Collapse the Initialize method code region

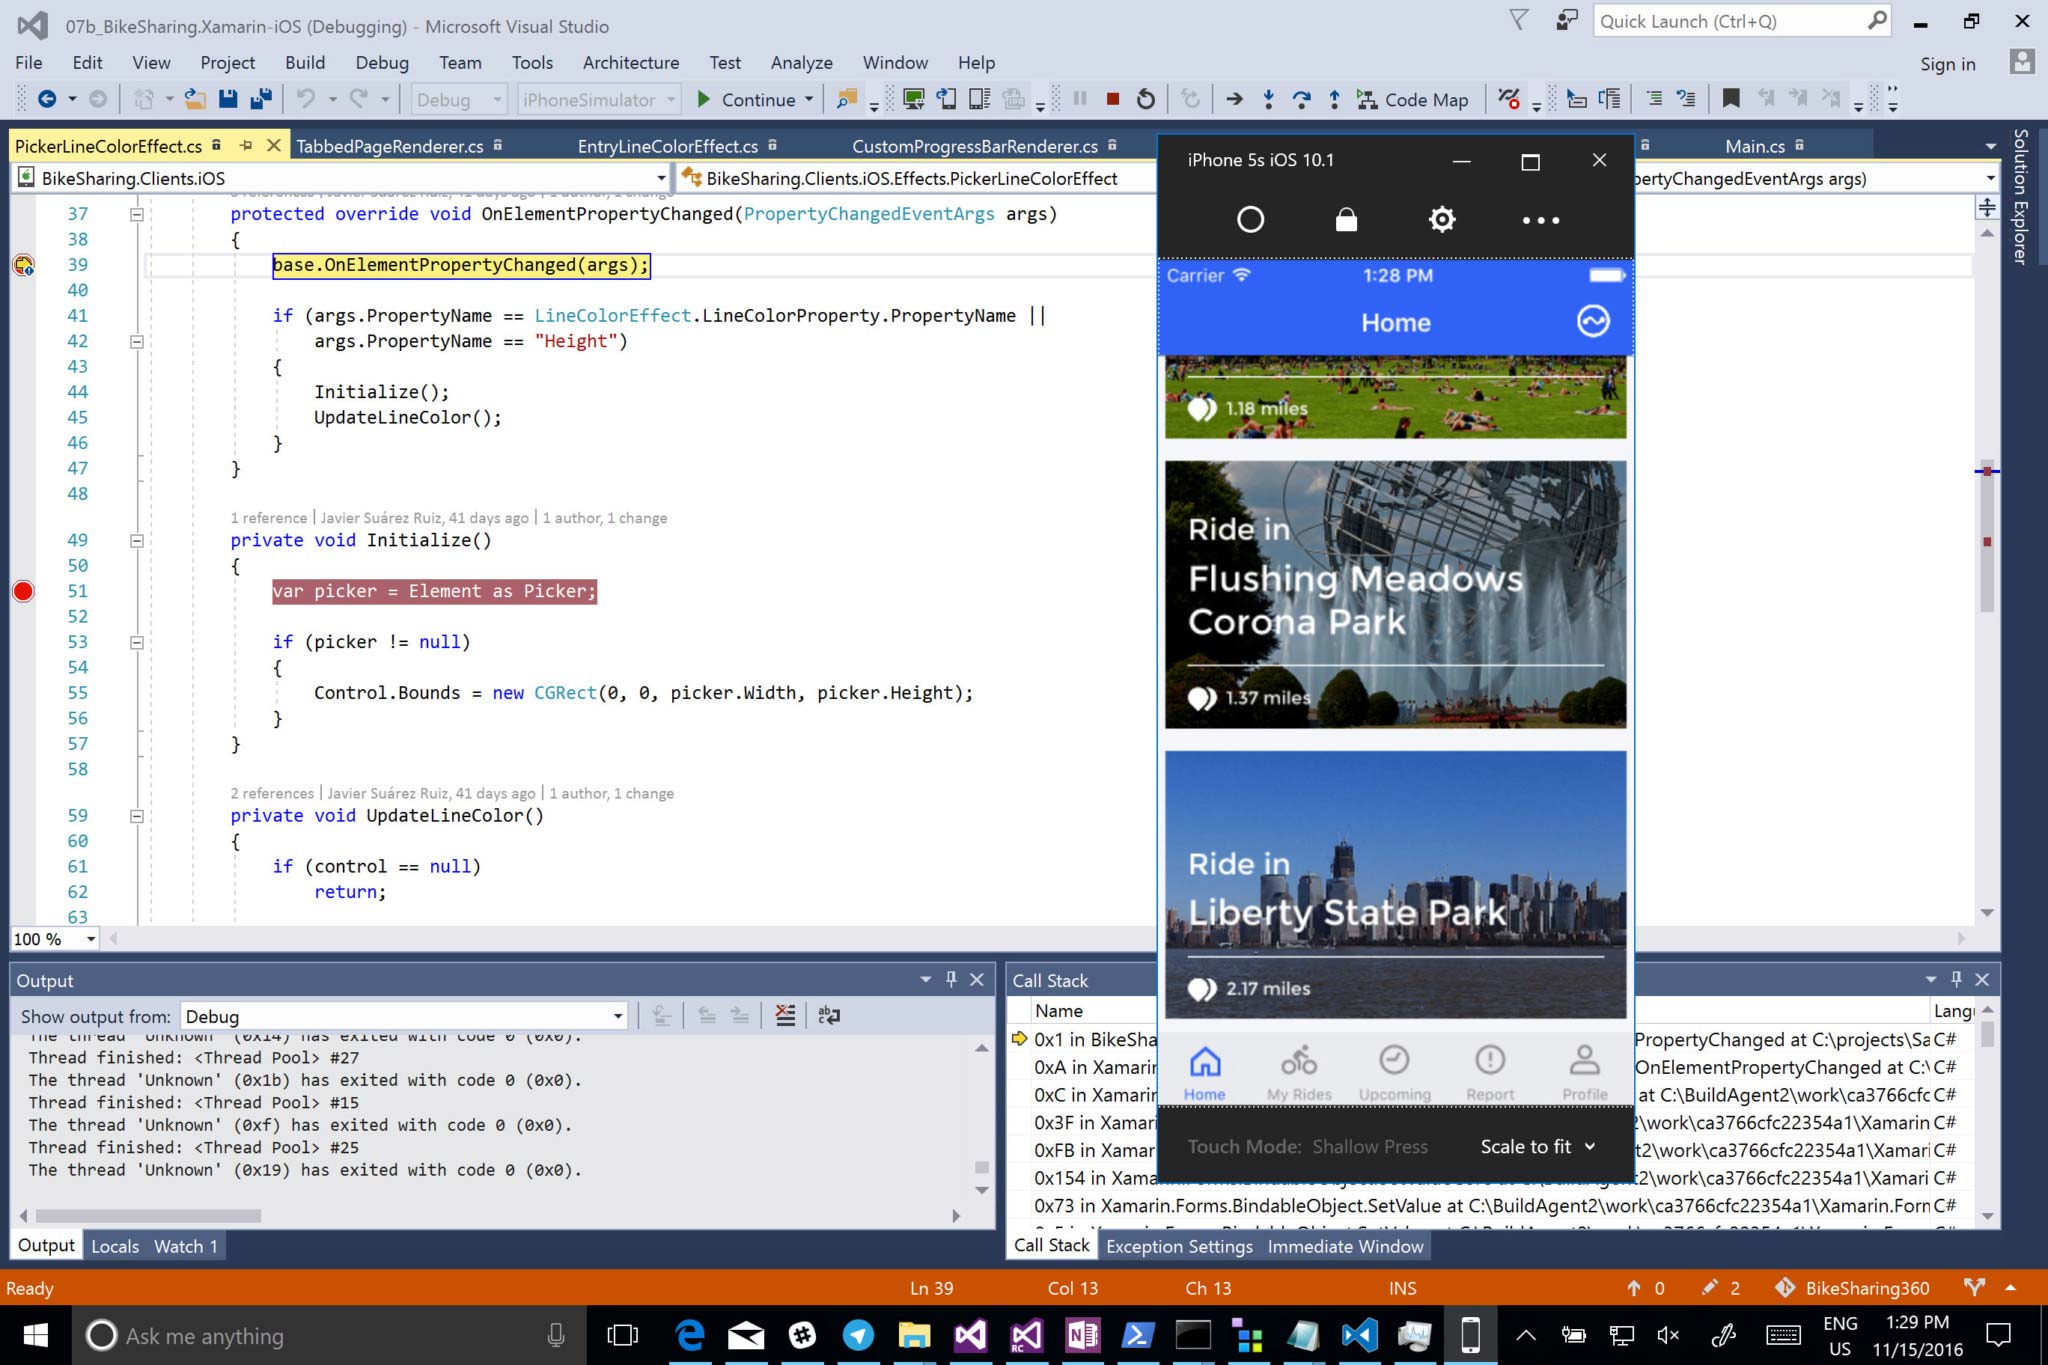[136, 540]
